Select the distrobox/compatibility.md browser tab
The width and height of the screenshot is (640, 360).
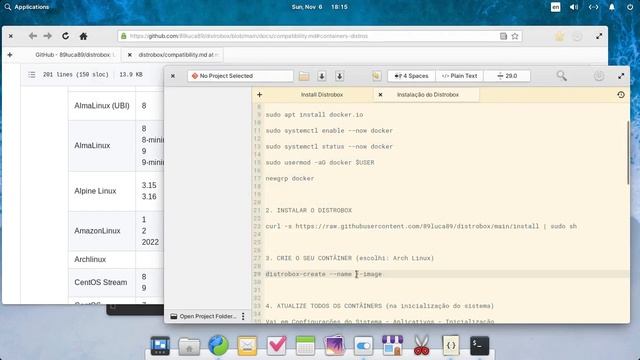[178, 55]
